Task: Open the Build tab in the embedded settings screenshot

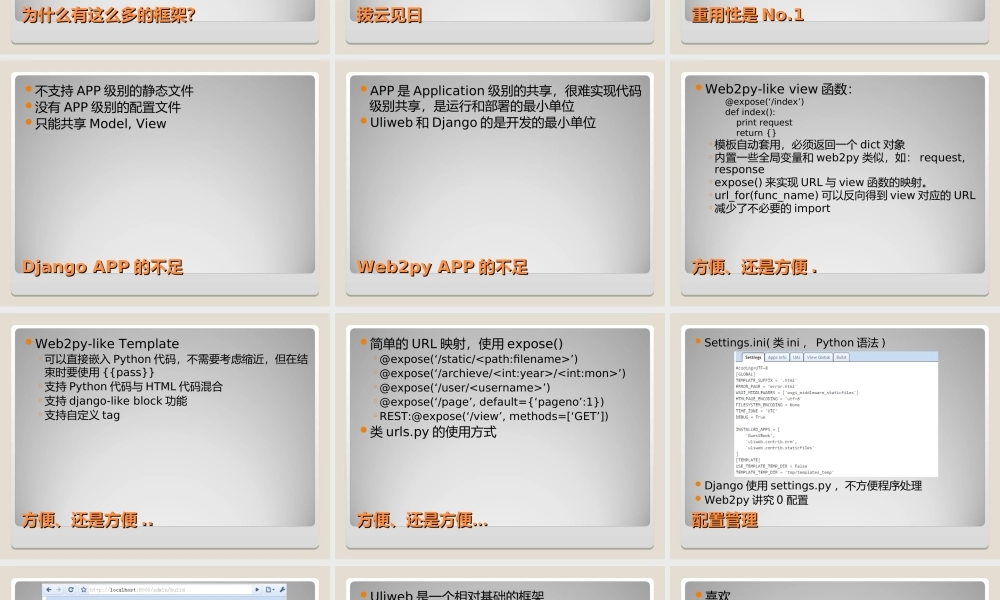Action: 840,357
